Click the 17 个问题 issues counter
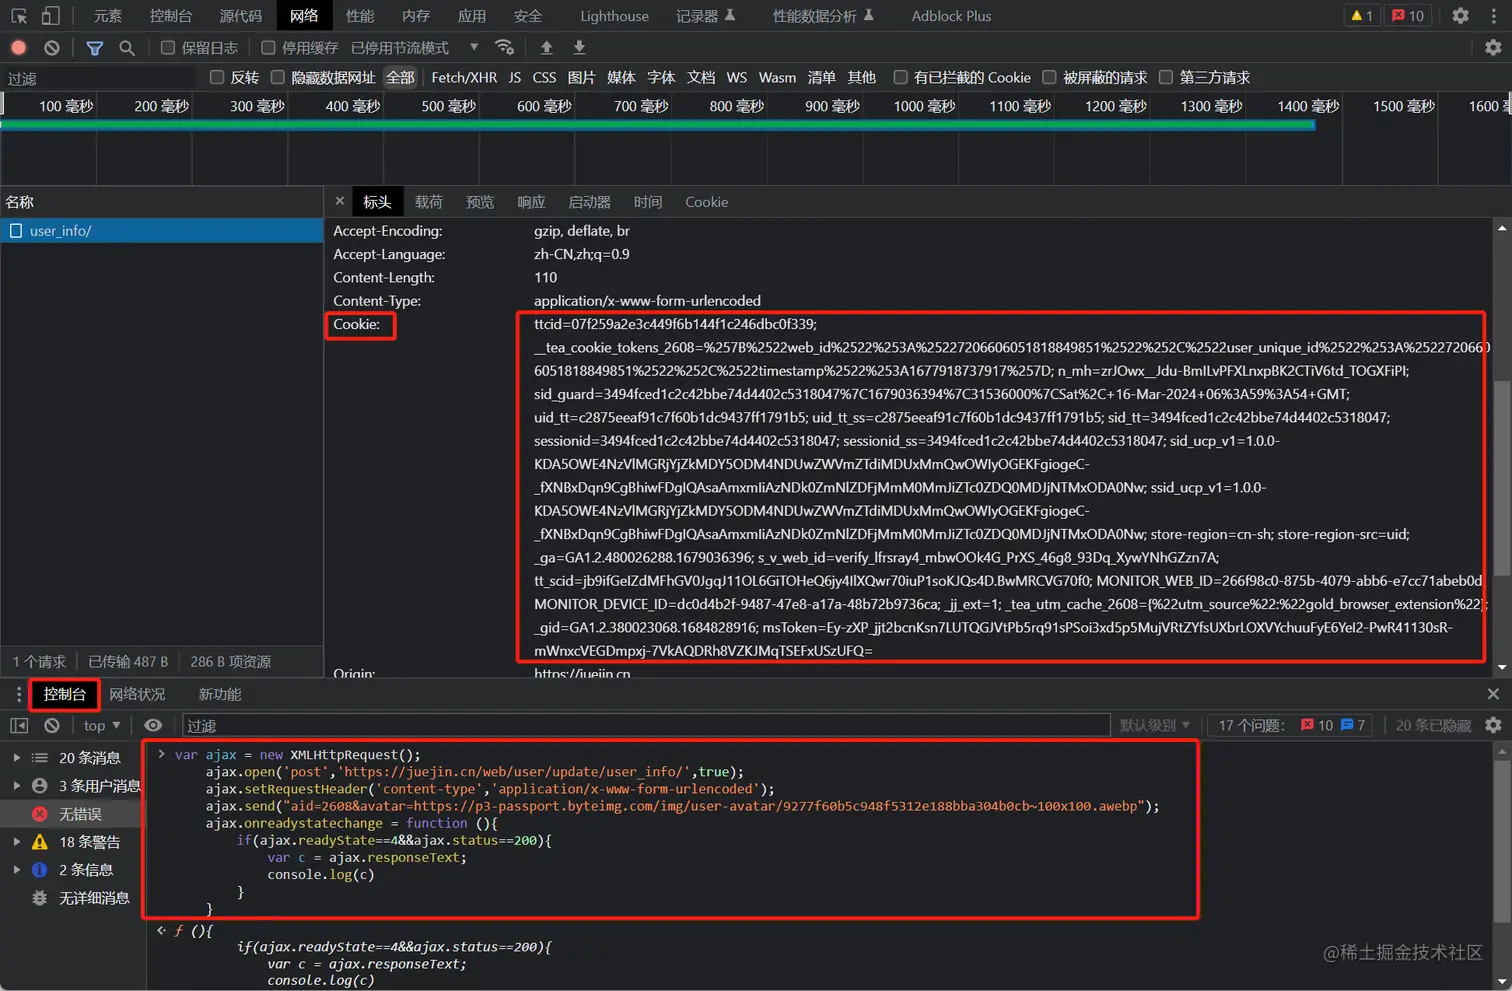Viewport: 1512px width, 991px height. point(1290,725)
